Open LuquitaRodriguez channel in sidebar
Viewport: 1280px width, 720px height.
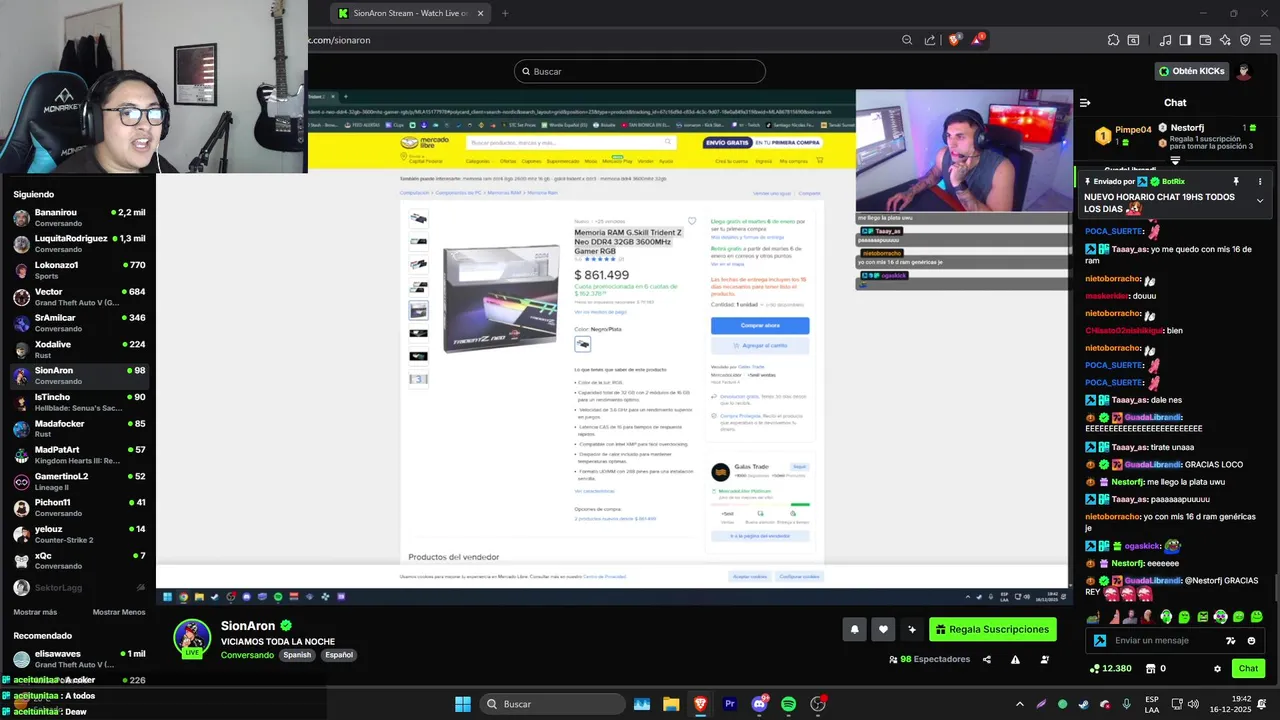coord(79,244)
